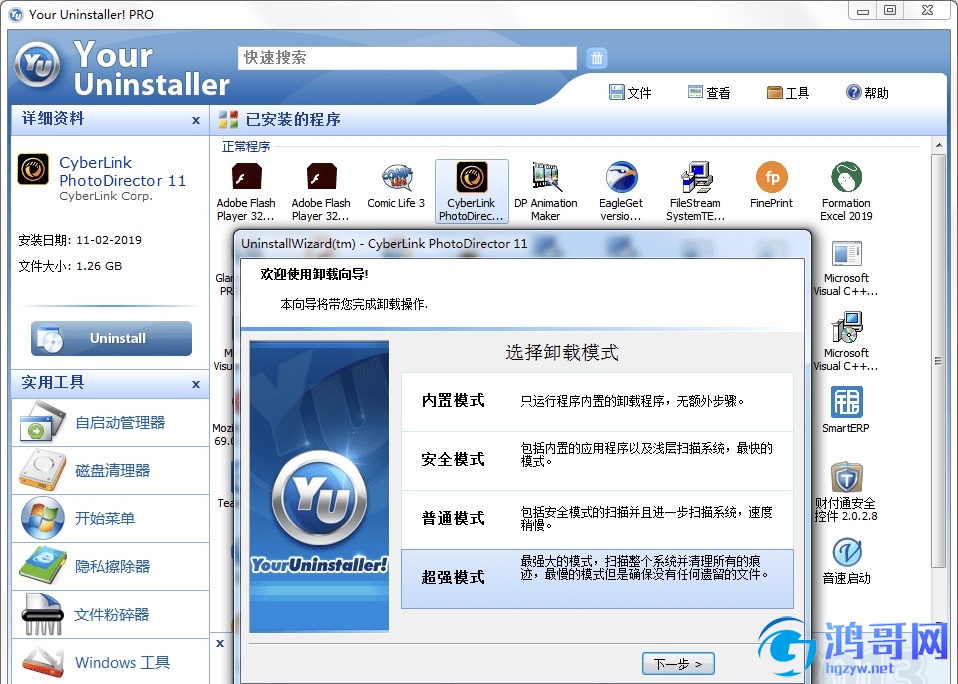Select the 音速启动 program icon
The image size is (958, 684).
846,552
